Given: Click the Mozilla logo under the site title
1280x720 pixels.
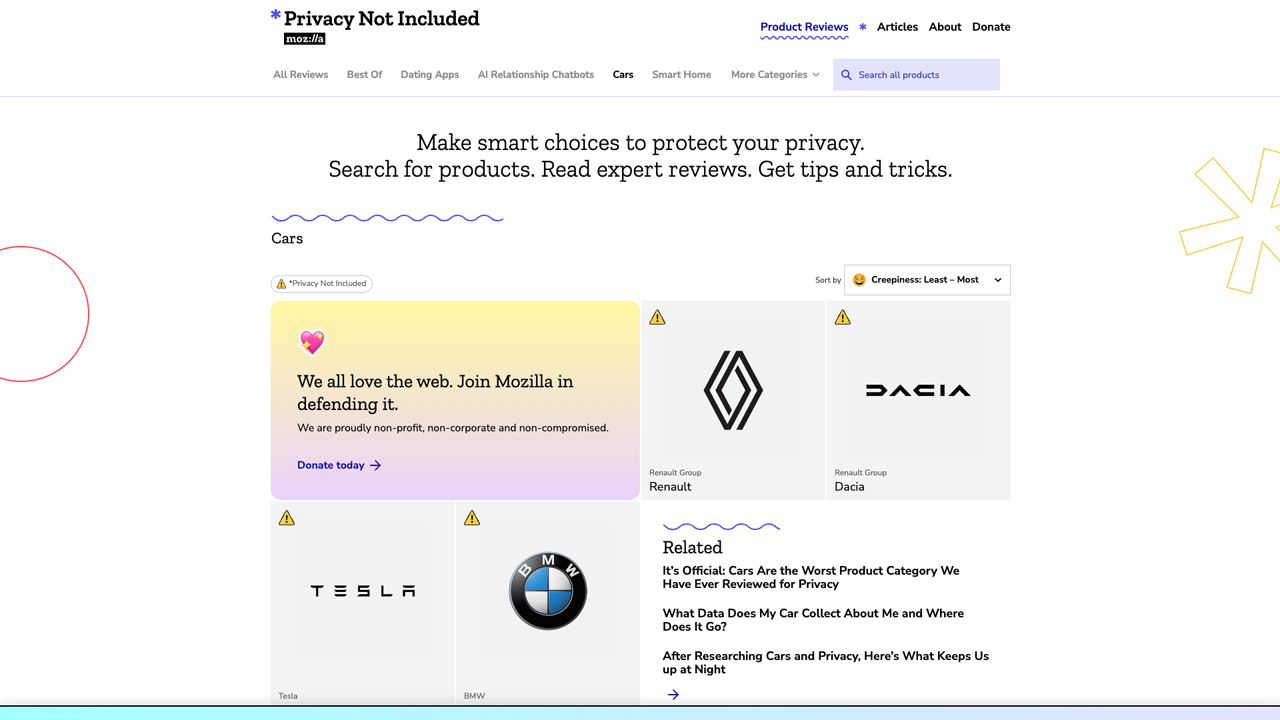Looking at the screenshot, I should tap(304, 39).
